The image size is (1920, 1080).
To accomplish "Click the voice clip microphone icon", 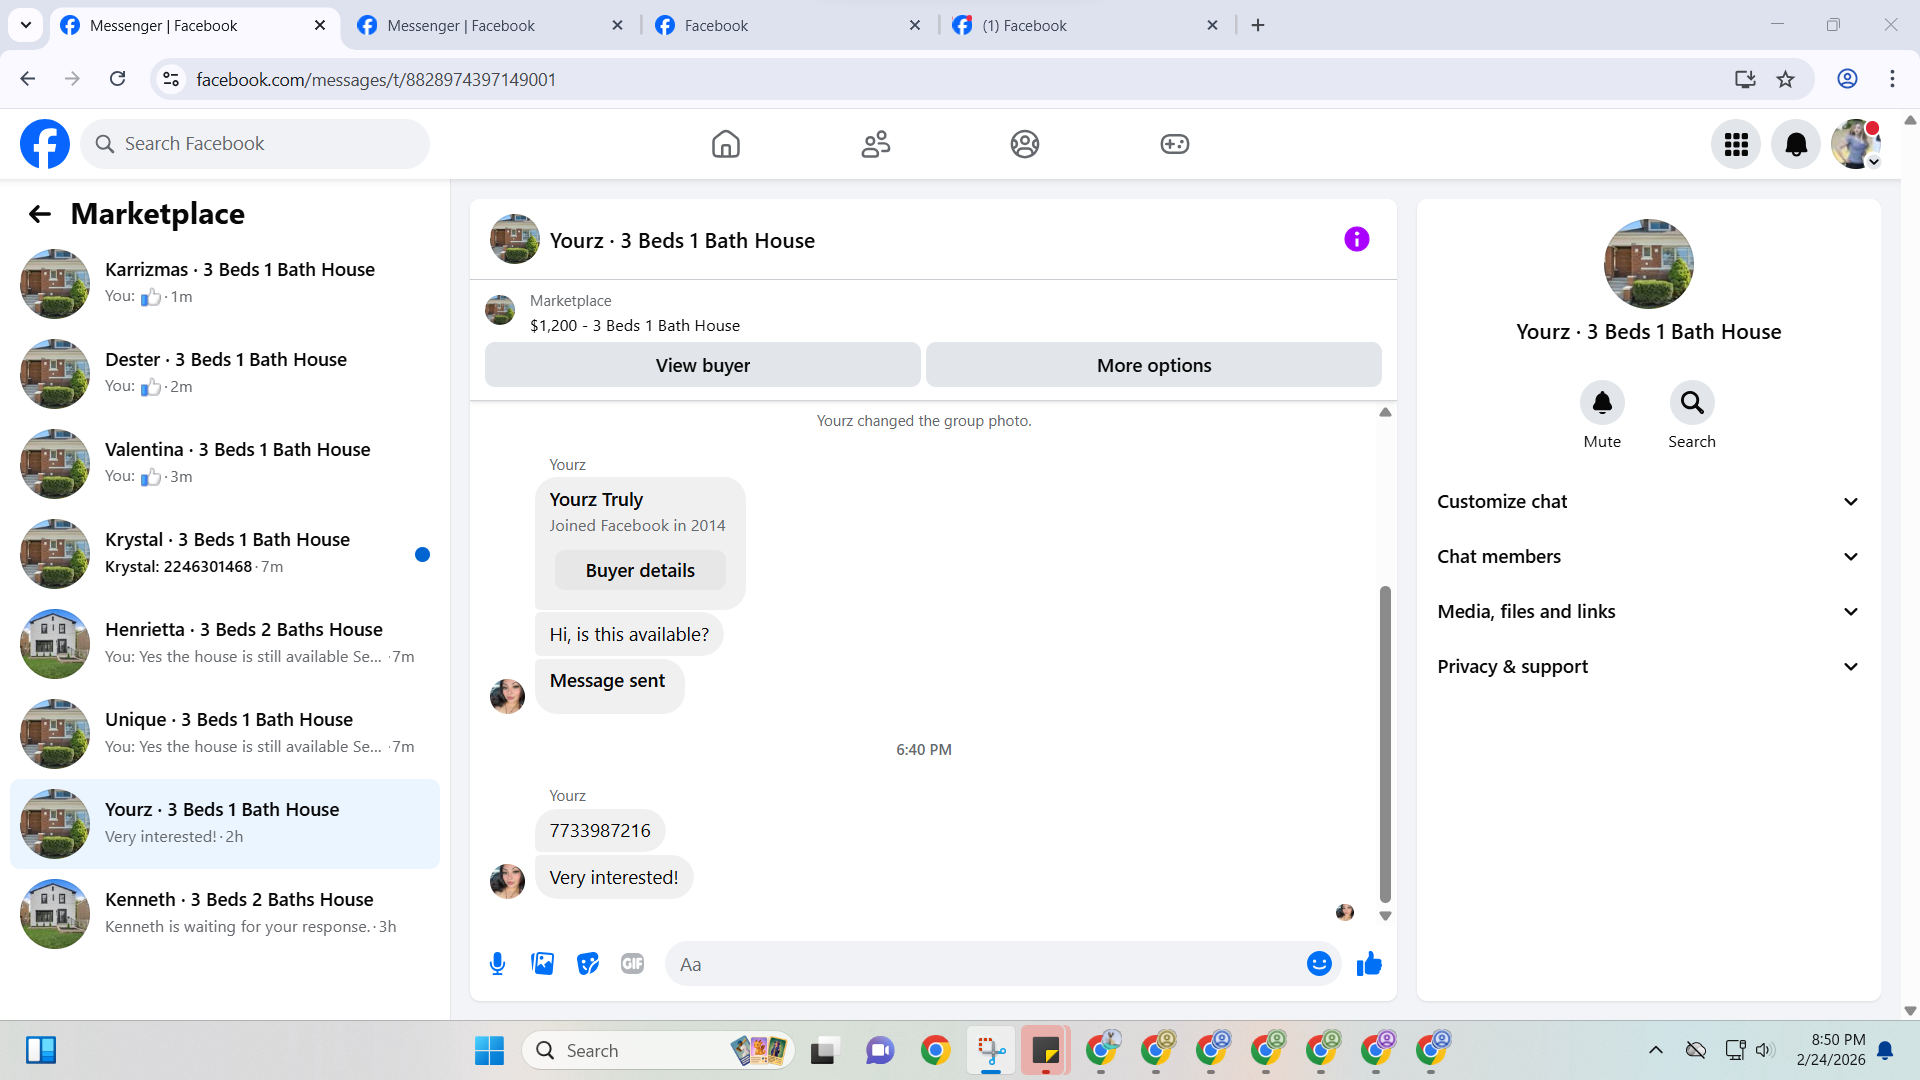I will [497, 964].
